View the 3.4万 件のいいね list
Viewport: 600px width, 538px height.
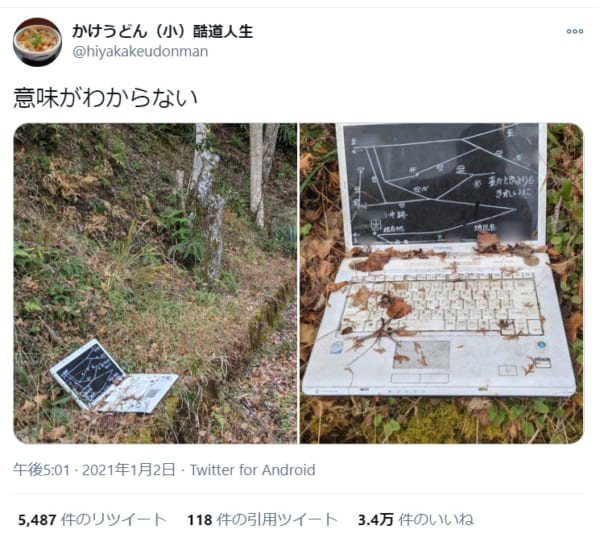pyautogui.click(x=416, y=520)
